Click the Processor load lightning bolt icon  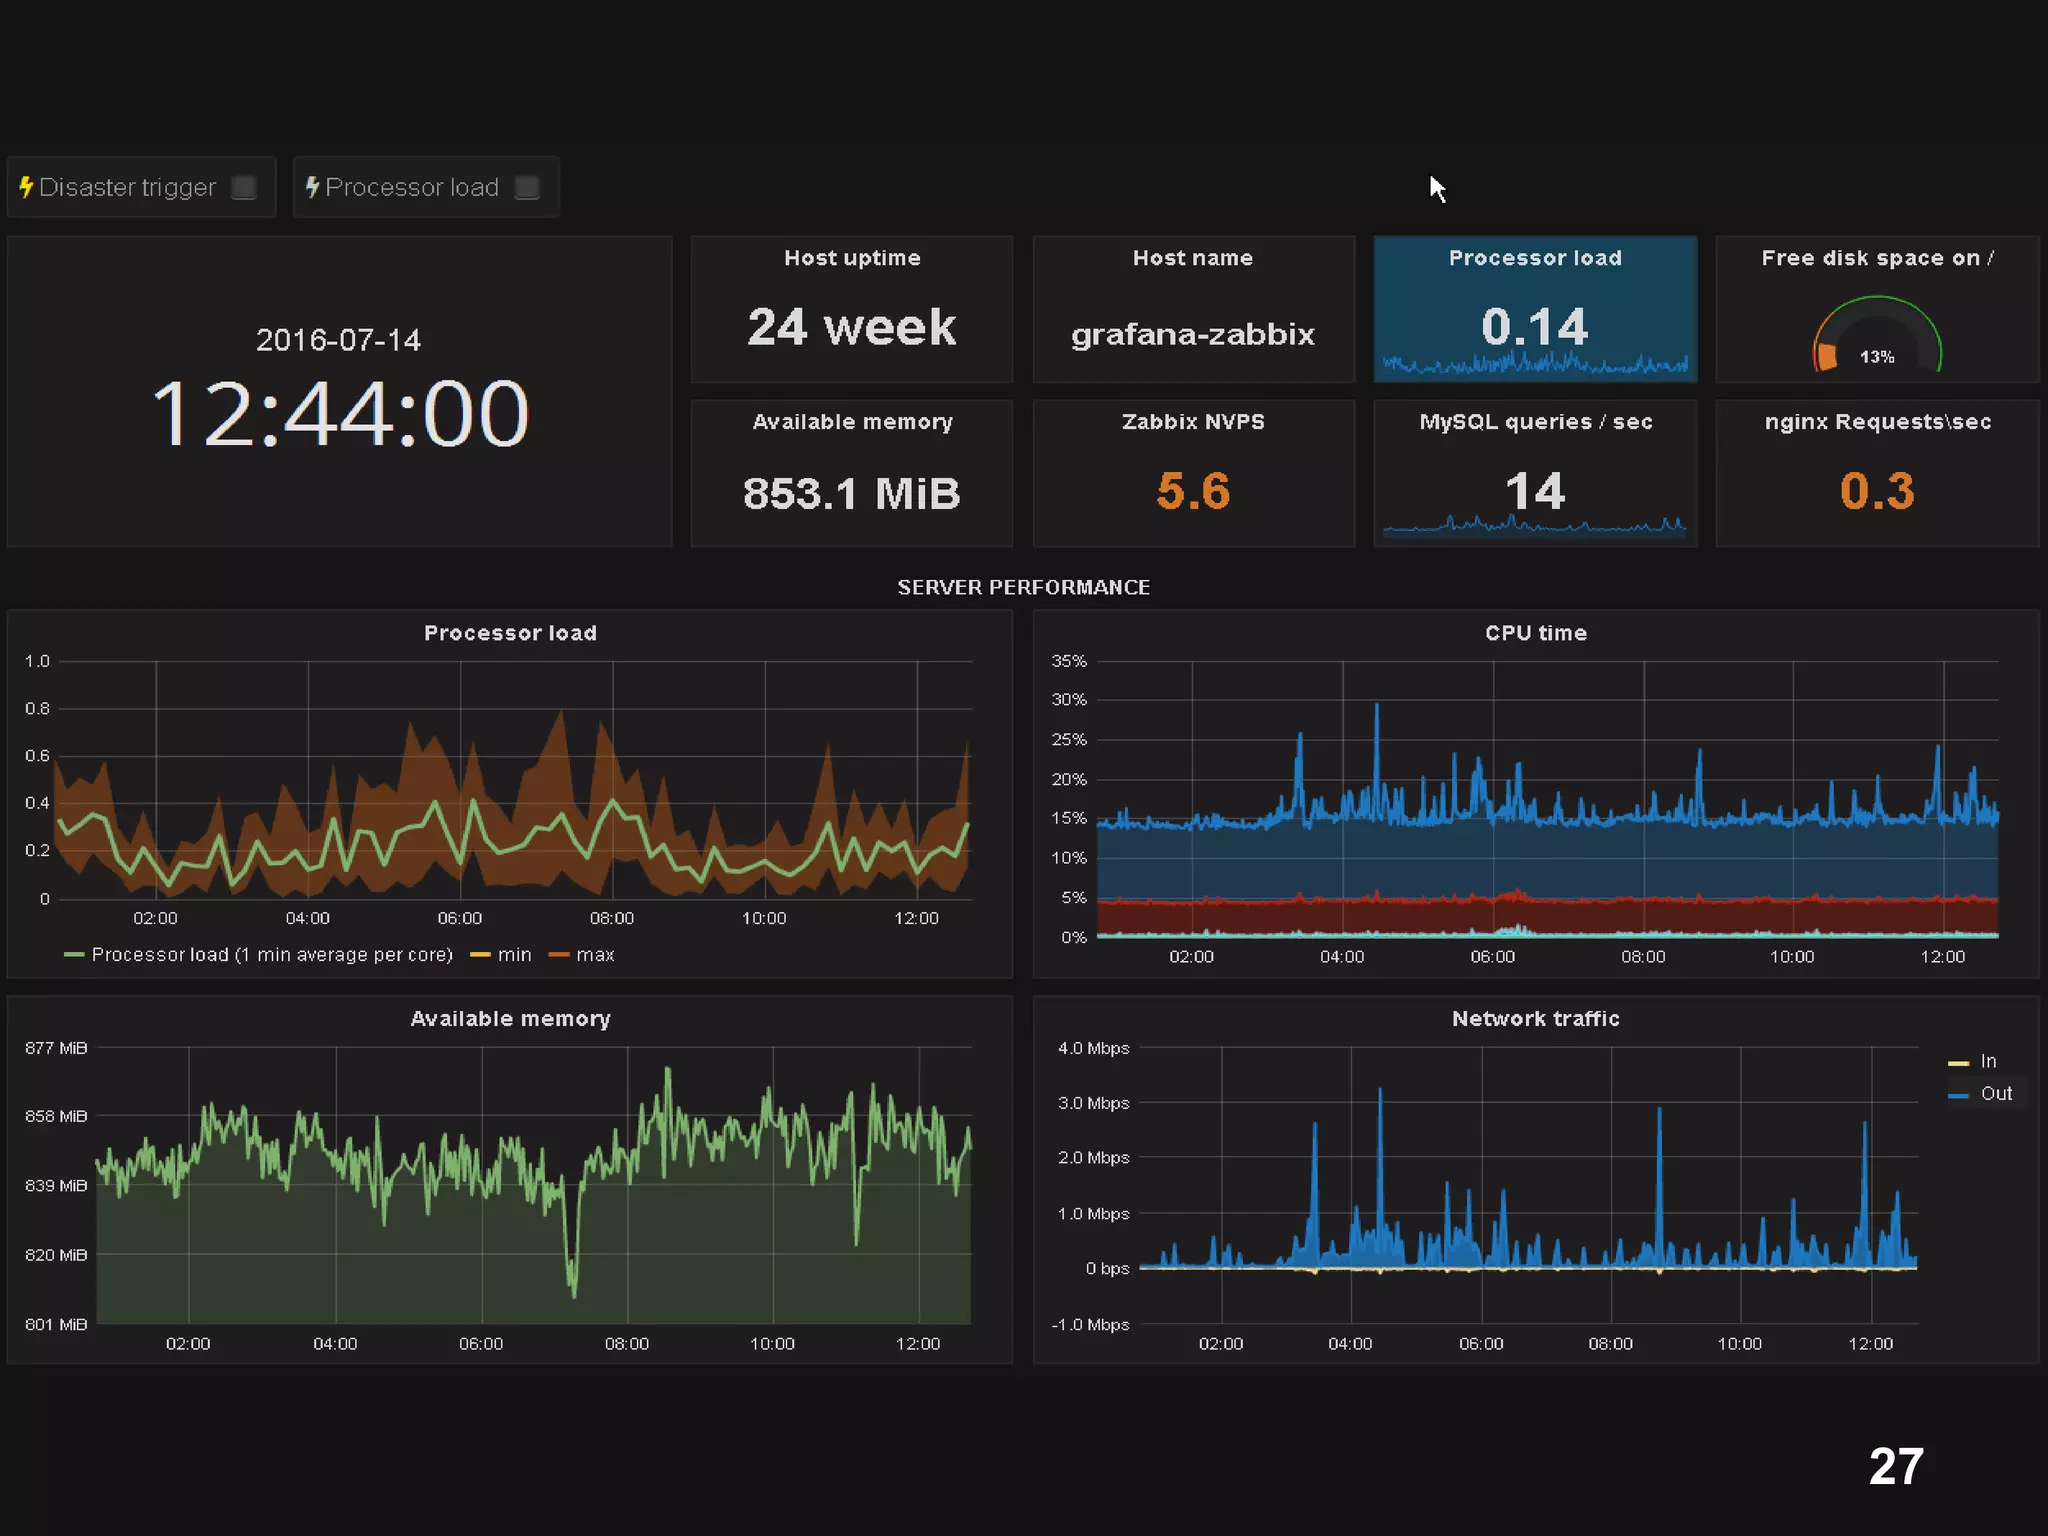click(x=312, y=187)
